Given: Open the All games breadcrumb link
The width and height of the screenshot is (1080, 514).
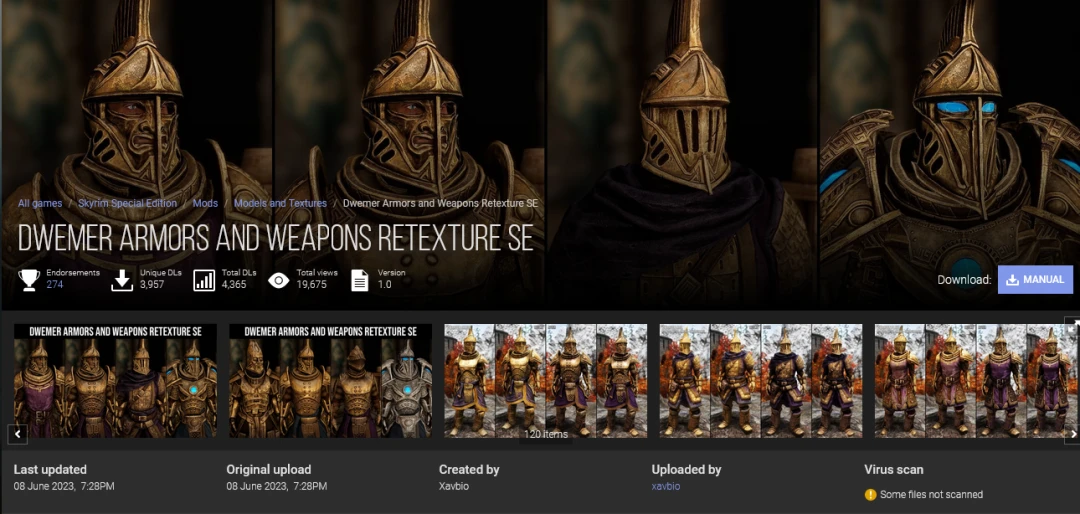Looking at the screenshot, I should 40,203.
